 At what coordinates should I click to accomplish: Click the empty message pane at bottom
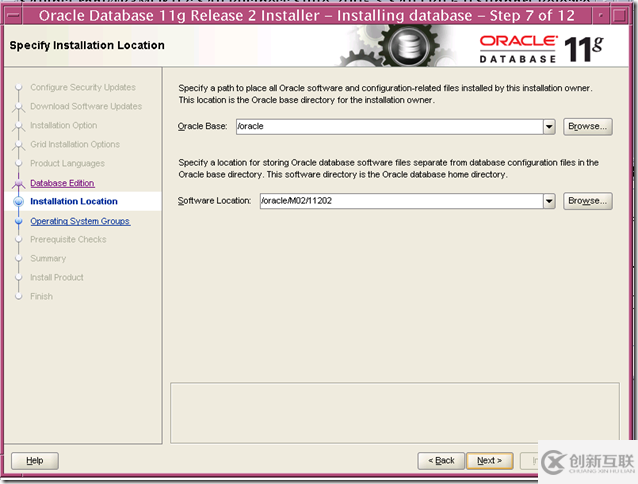click(395, 413)
